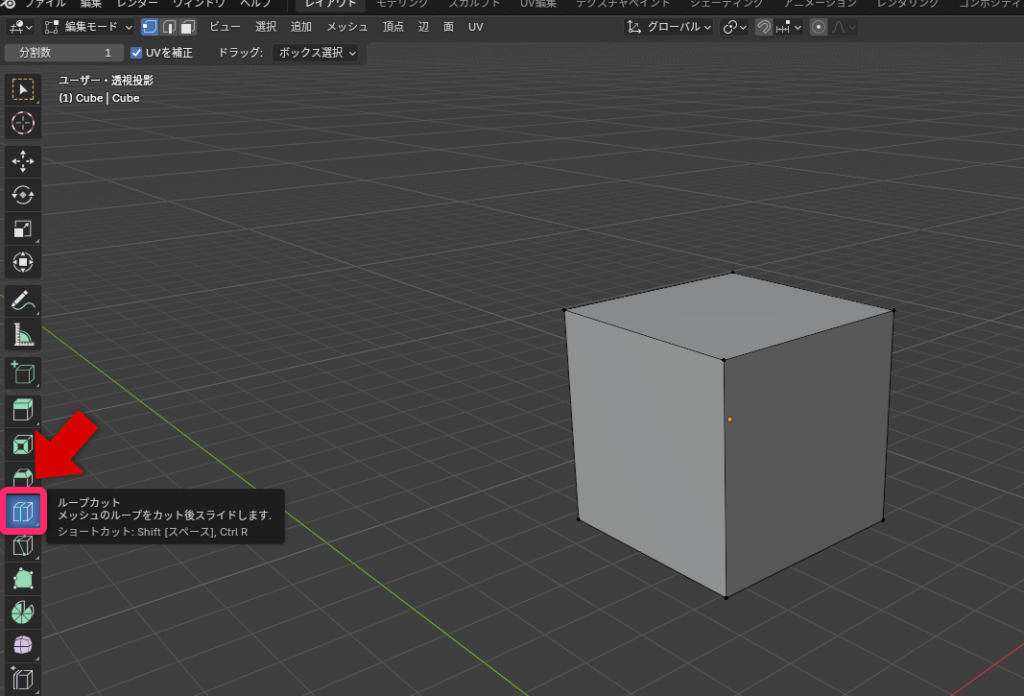The width and height of the screenshot is (1024, 696).
Task: Select the Knife tool
Action: (x=23, y=546)
